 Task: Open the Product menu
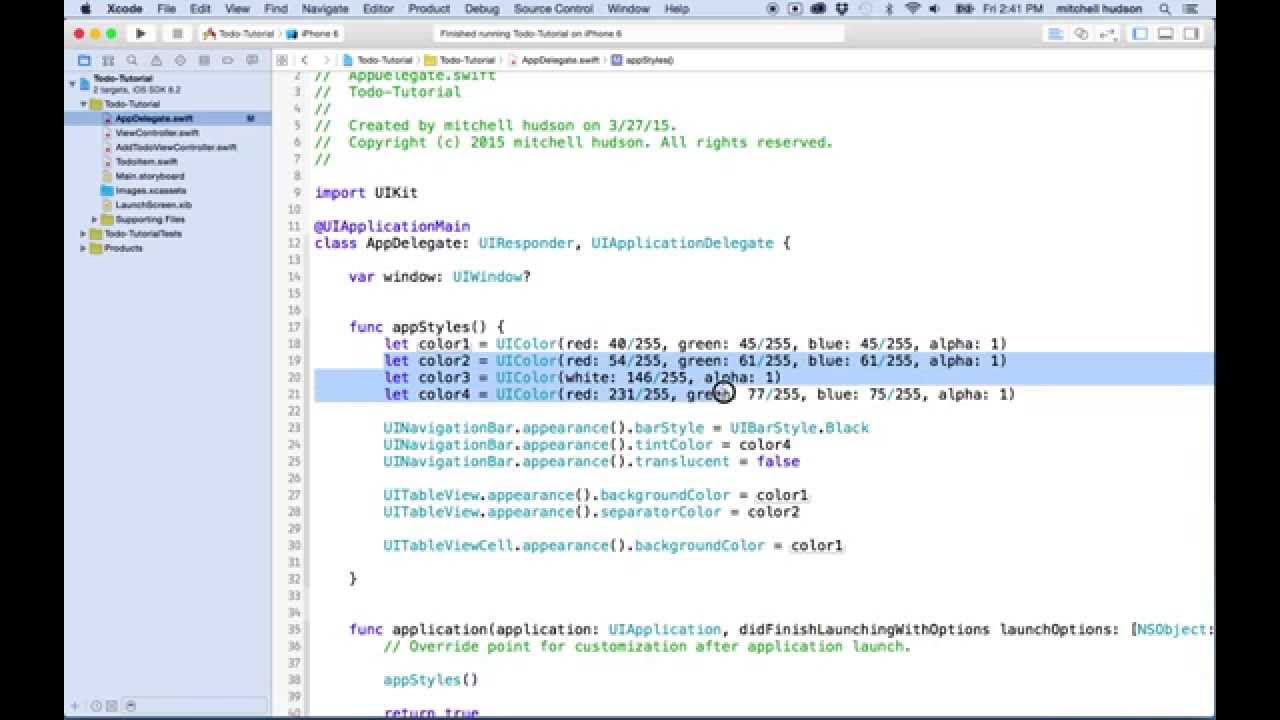(x=429, y=9)
